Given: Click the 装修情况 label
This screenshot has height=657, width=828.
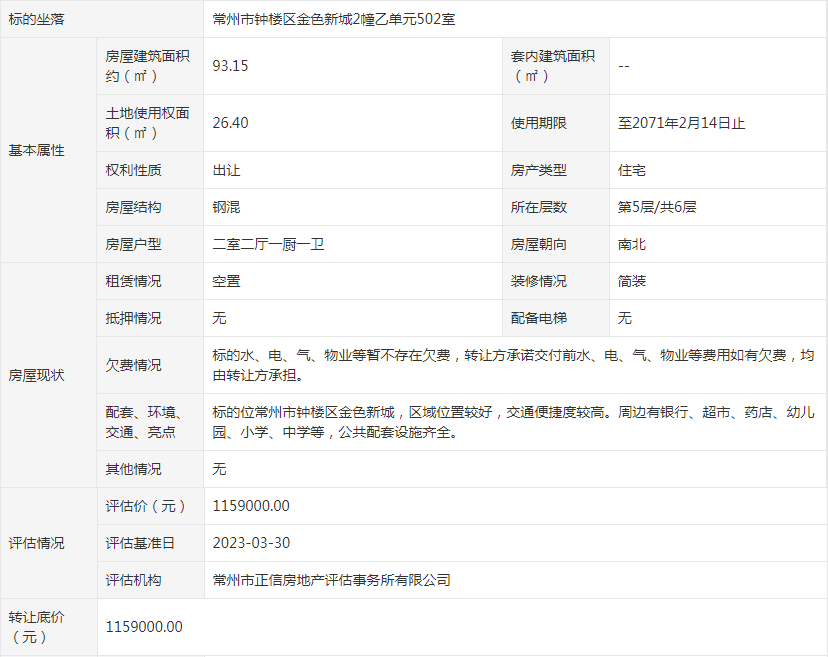Looking at the screenshot, I should coord(539,281).
